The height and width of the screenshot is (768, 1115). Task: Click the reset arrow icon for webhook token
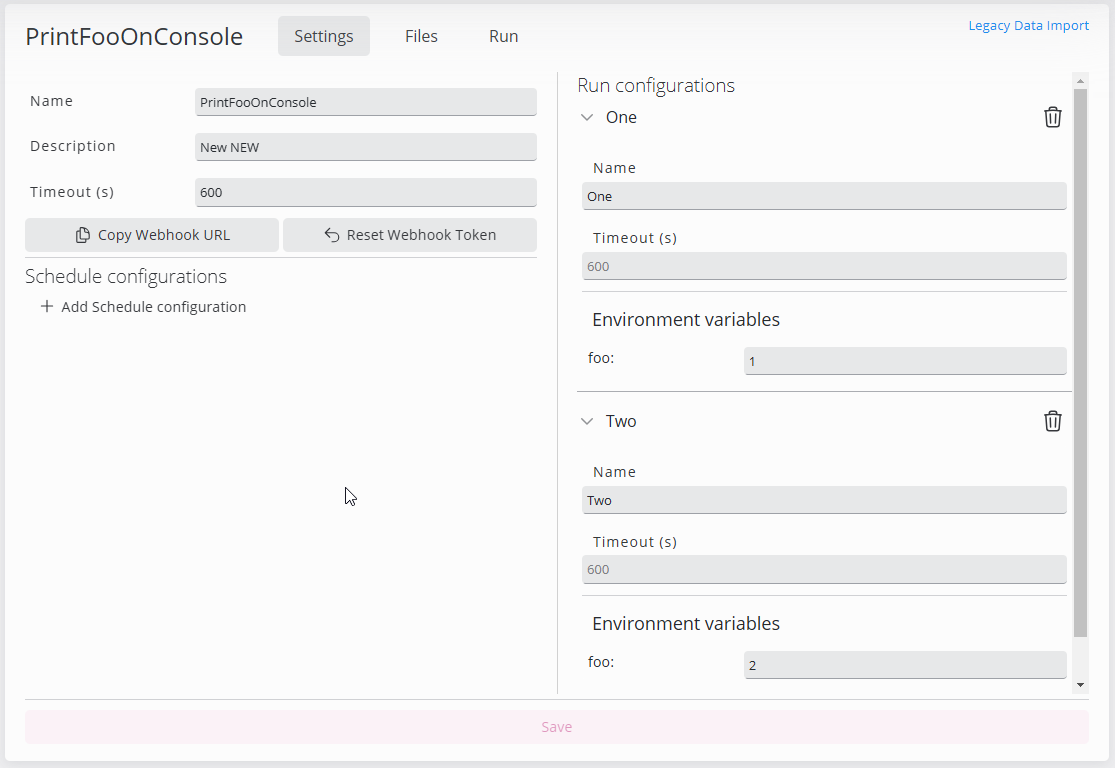pos(332,236)
